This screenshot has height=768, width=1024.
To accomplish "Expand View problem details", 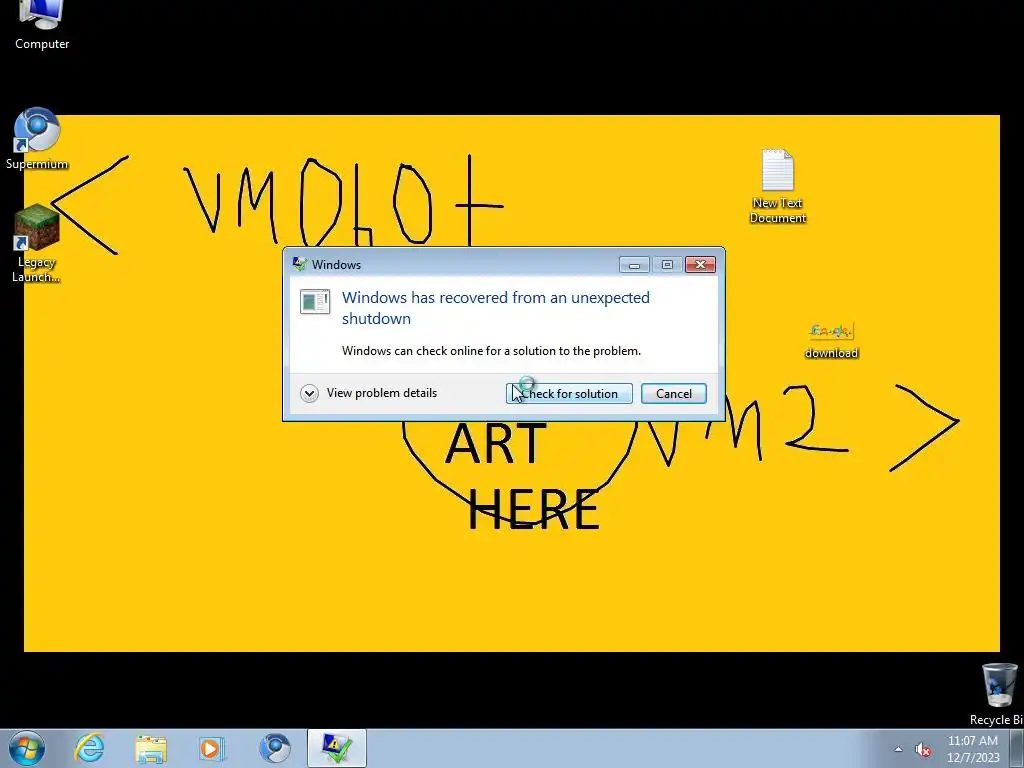I will pyautogui.click(x=369, y=393).
